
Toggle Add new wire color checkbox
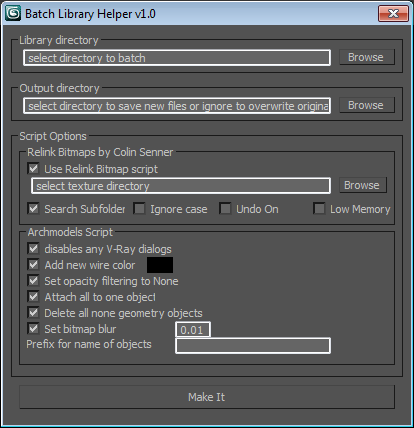point(33,265)
